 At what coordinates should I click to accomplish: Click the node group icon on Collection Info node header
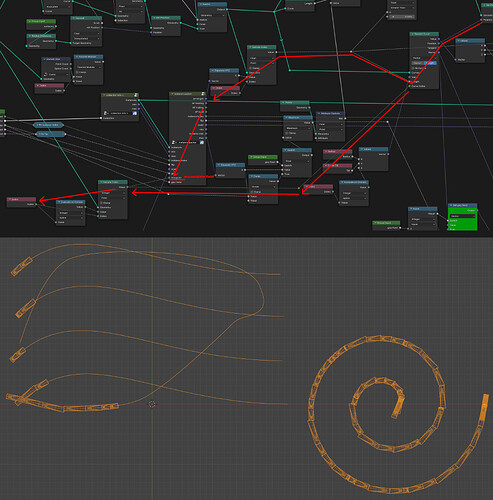tap(136, 95)
